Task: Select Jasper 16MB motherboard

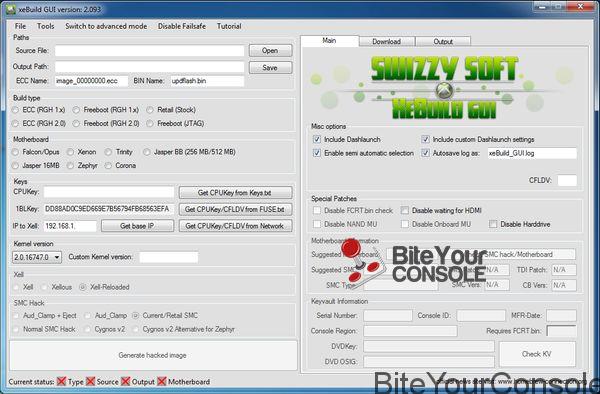Action: 36,165
